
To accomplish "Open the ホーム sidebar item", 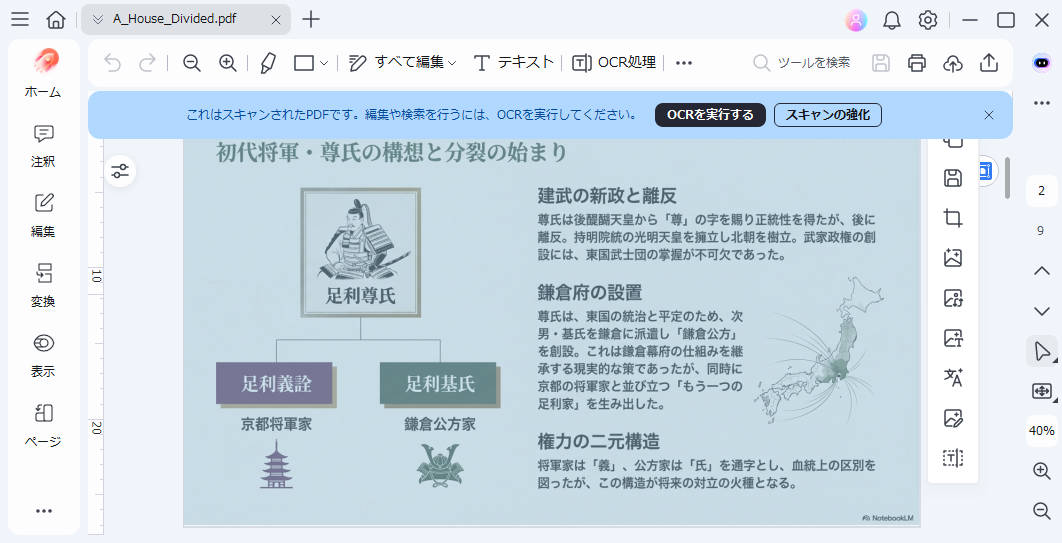I will point(43,73).
